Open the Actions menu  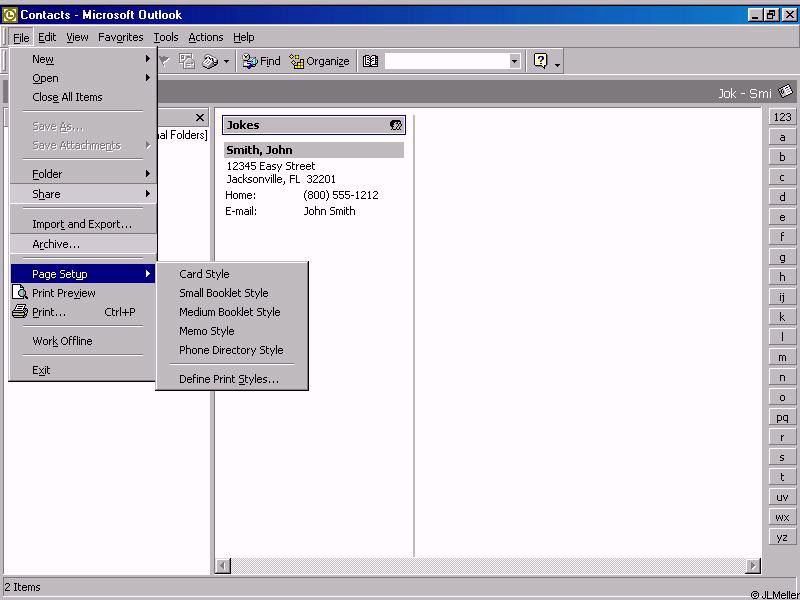coord(206,37)
